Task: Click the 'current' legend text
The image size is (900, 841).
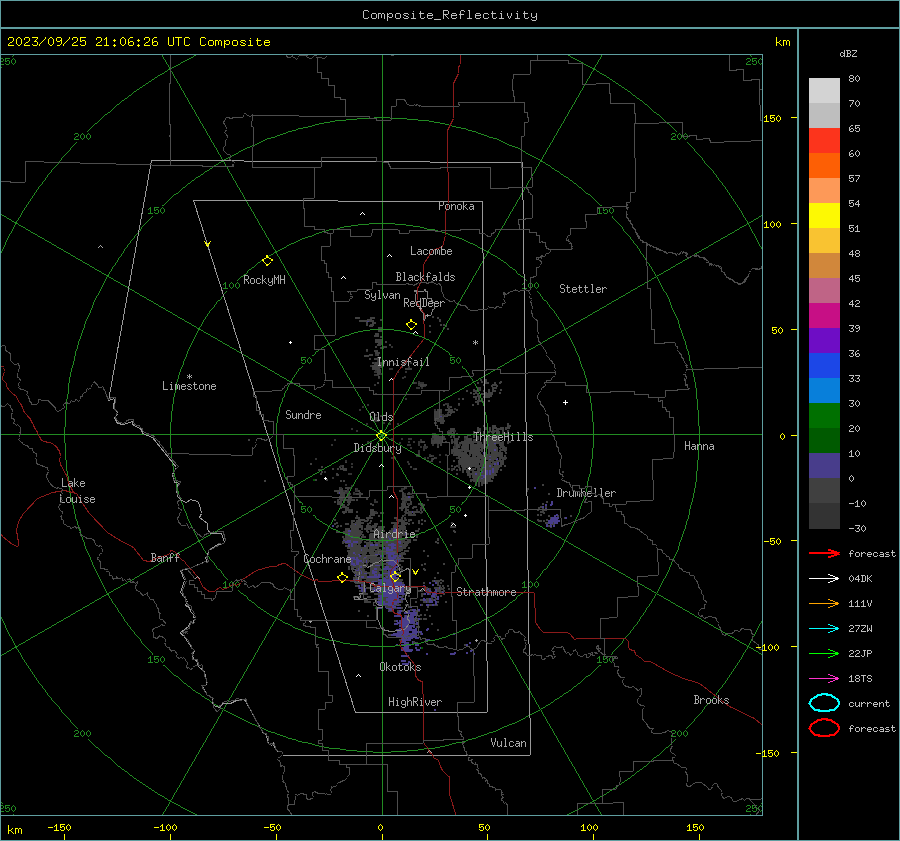Action: pos(869,703)
